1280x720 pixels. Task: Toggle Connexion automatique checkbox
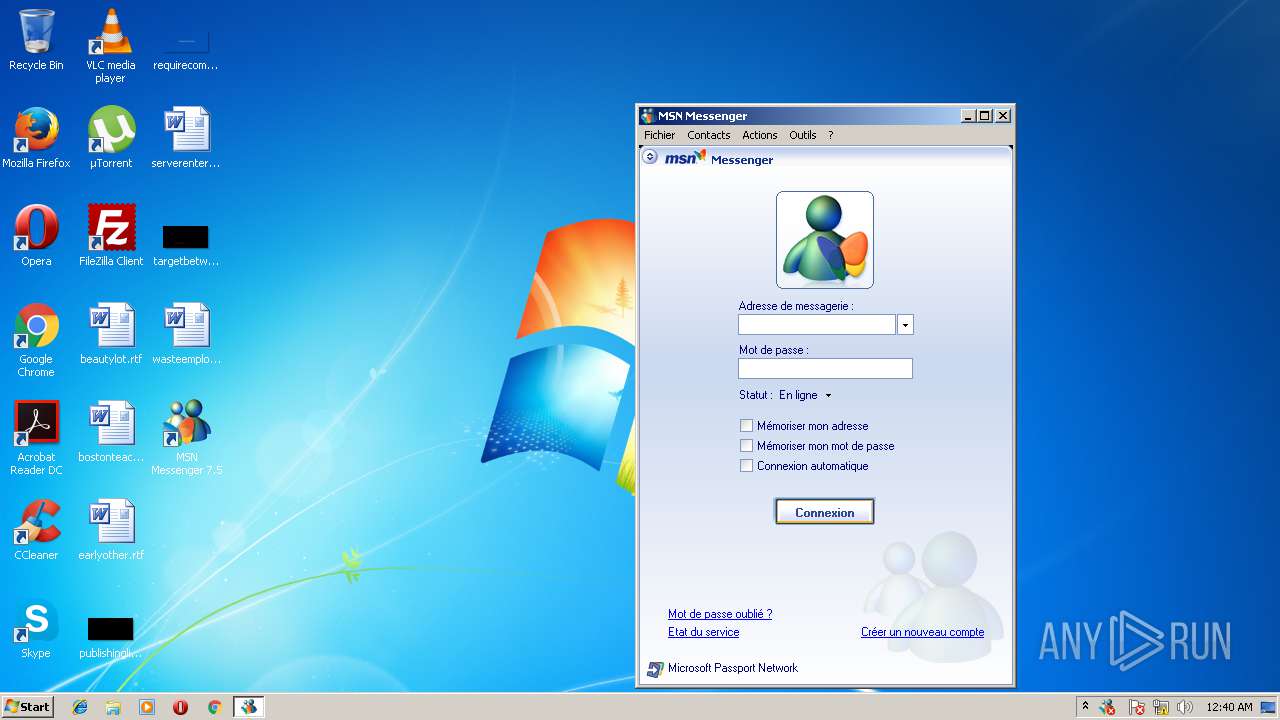(746, 466)
